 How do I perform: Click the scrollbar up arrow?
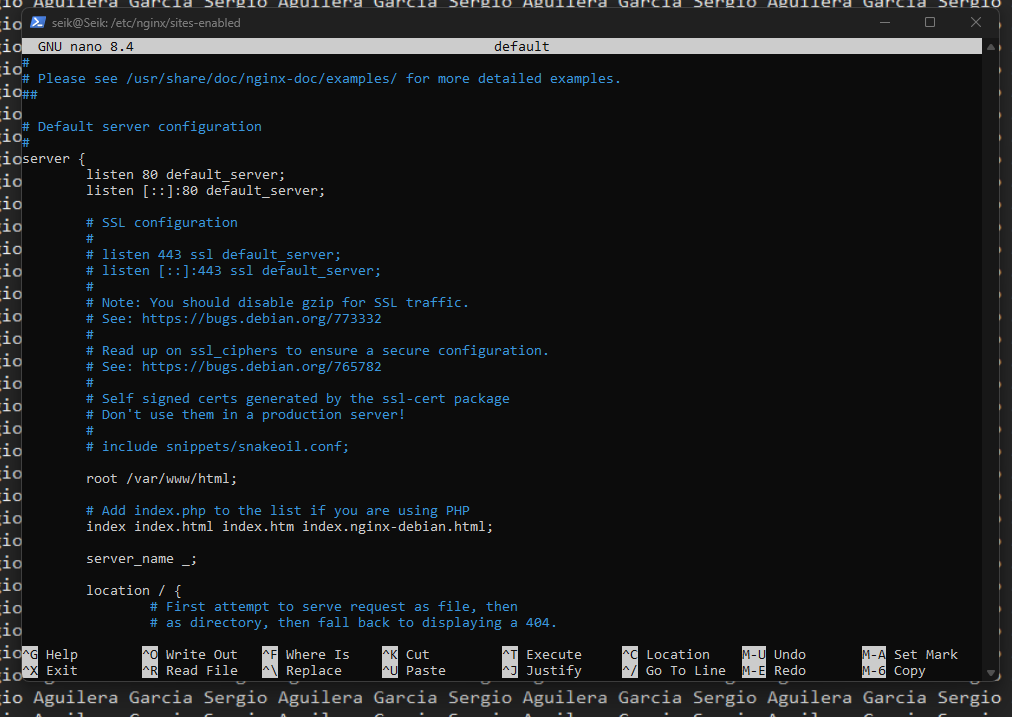tap(990, 45)
